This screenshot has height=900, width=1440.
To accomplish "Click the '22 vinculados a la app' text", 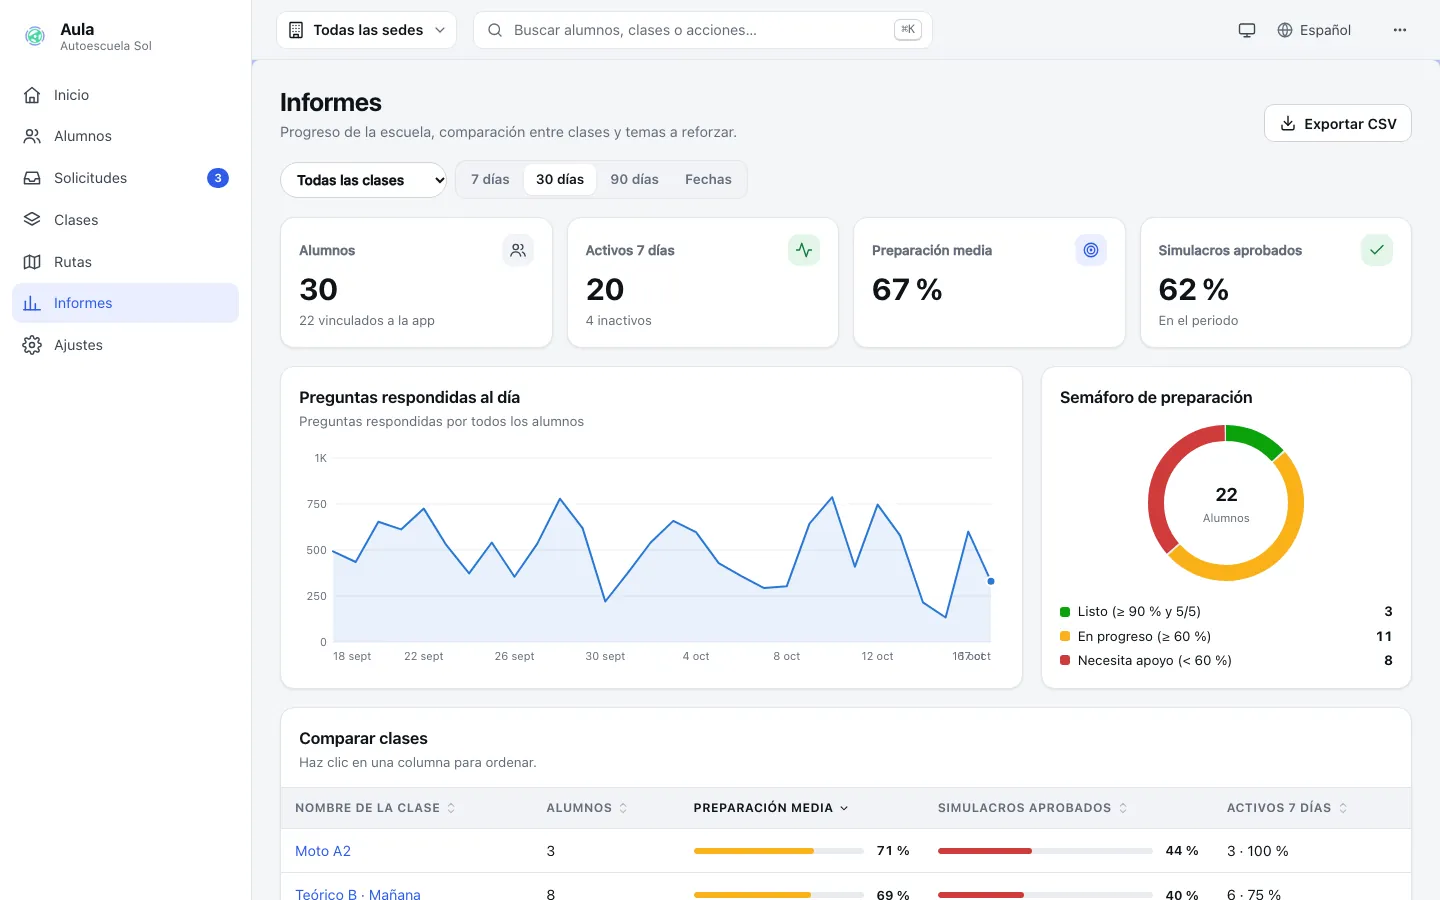I will coord(367,321).
